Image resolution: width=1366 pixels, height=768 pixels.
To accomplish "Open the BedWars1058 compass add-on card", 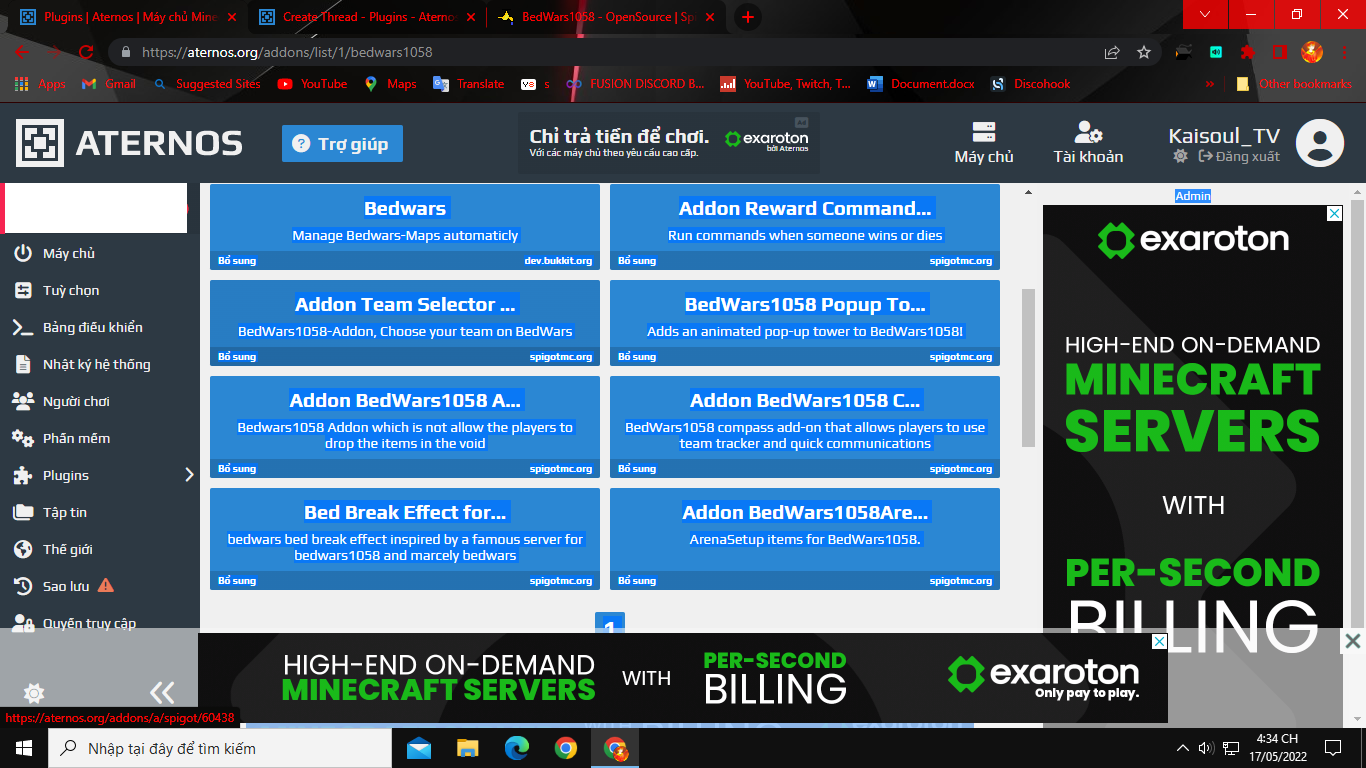I will click(805, 426).
